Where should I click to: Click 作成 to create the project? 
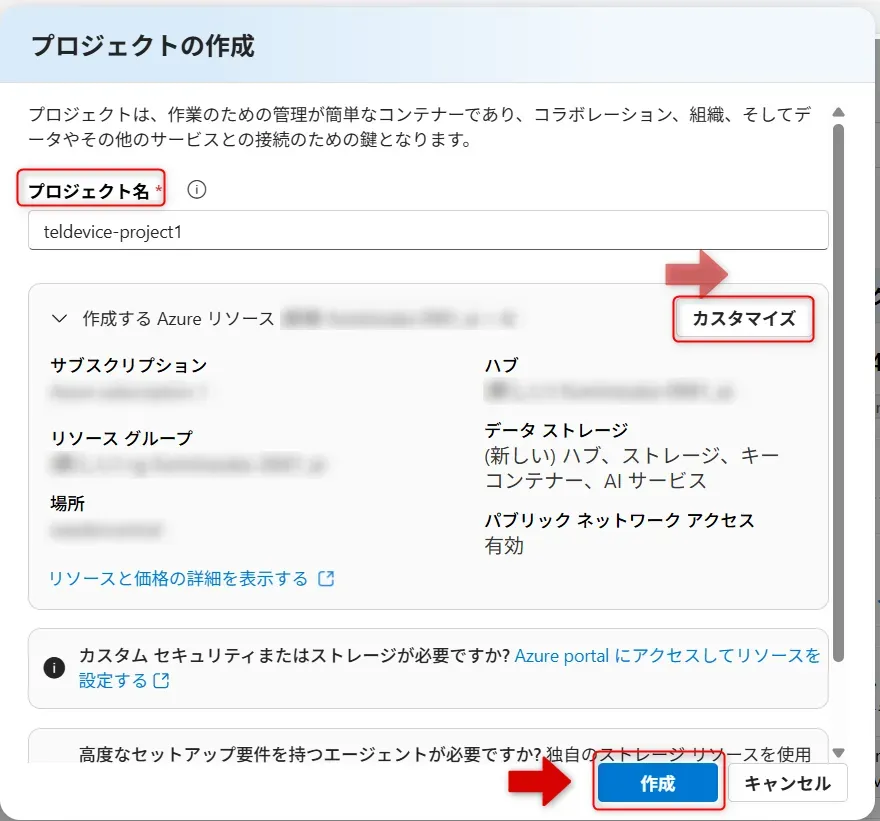pyautogui.click(x=658, y=784)
